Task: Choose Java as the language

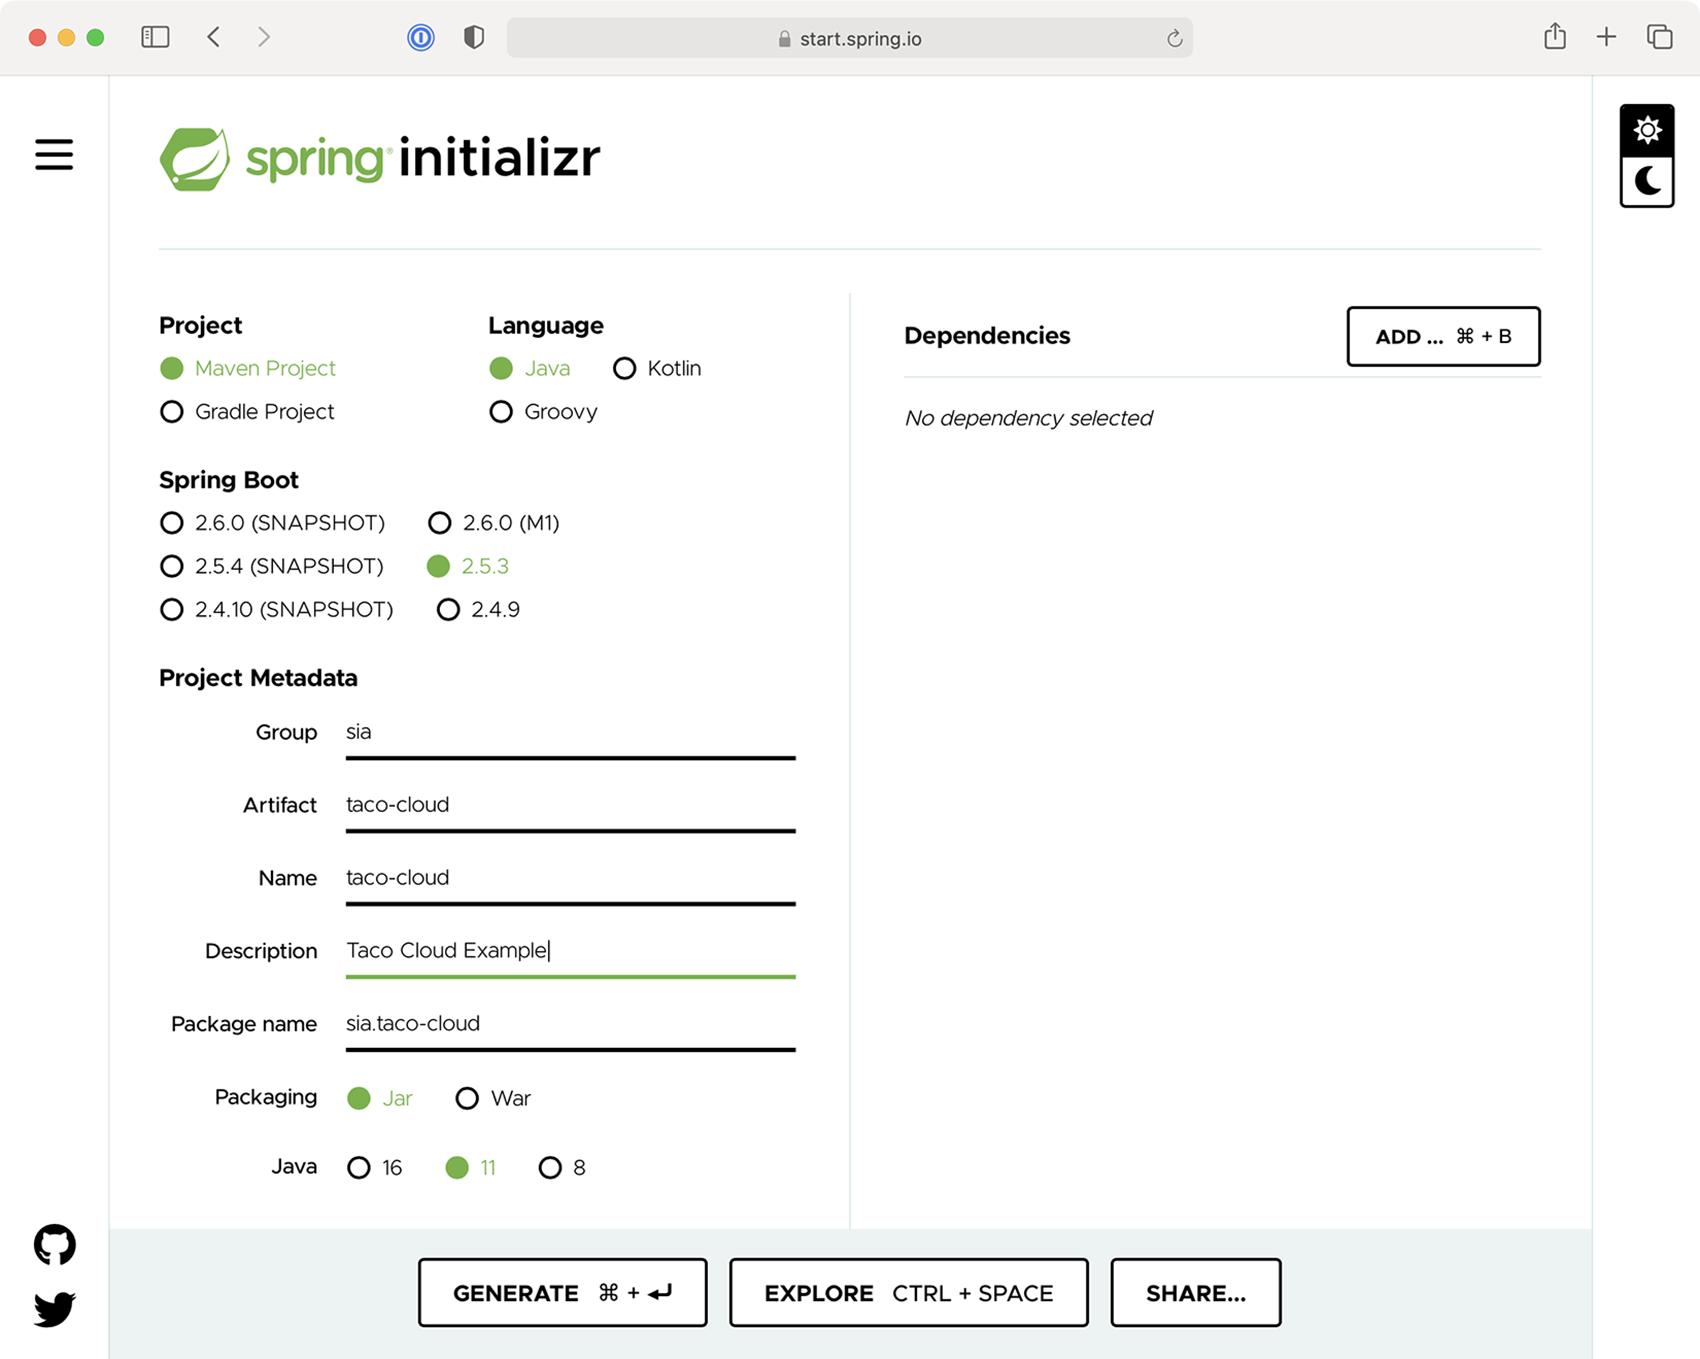Action: click(530, 368)
